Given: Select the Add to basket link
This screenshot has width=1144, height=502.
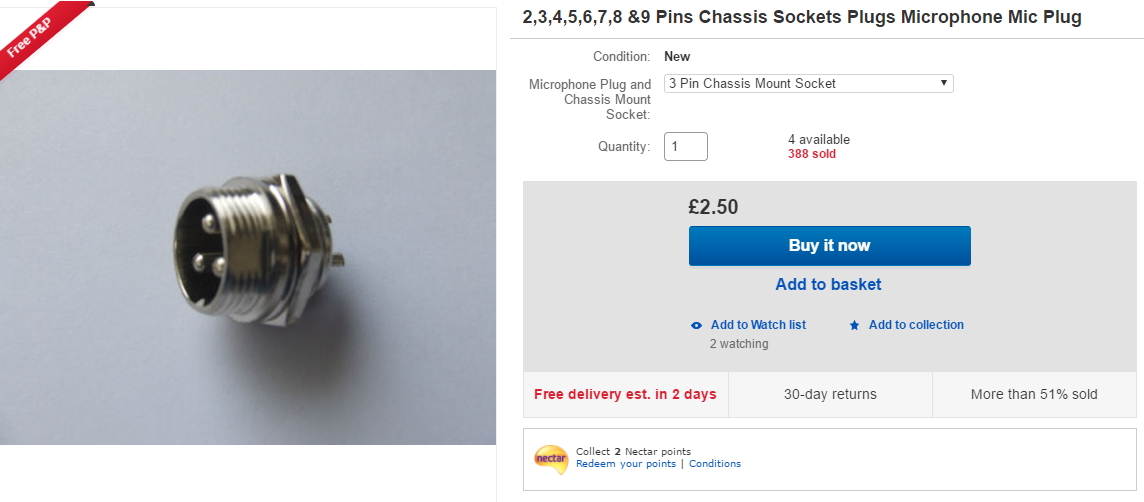Looking at the screenshot, I should tap(828, 284).
